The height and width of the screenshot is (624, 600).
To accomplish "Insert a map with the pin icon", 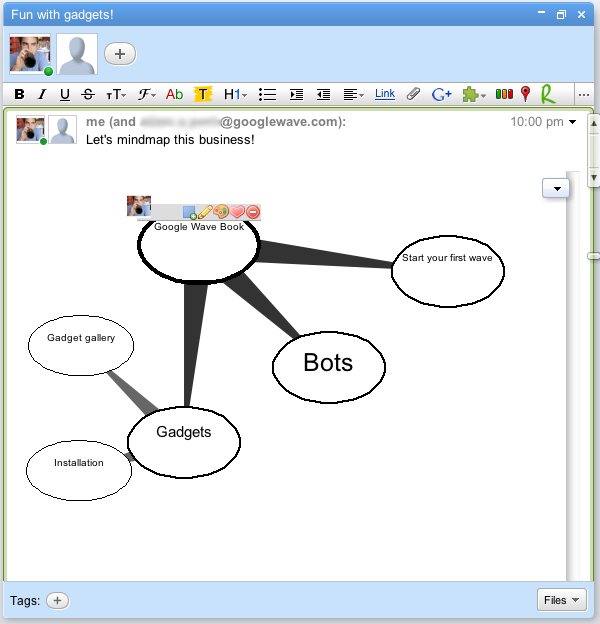I will click(526, 94).
